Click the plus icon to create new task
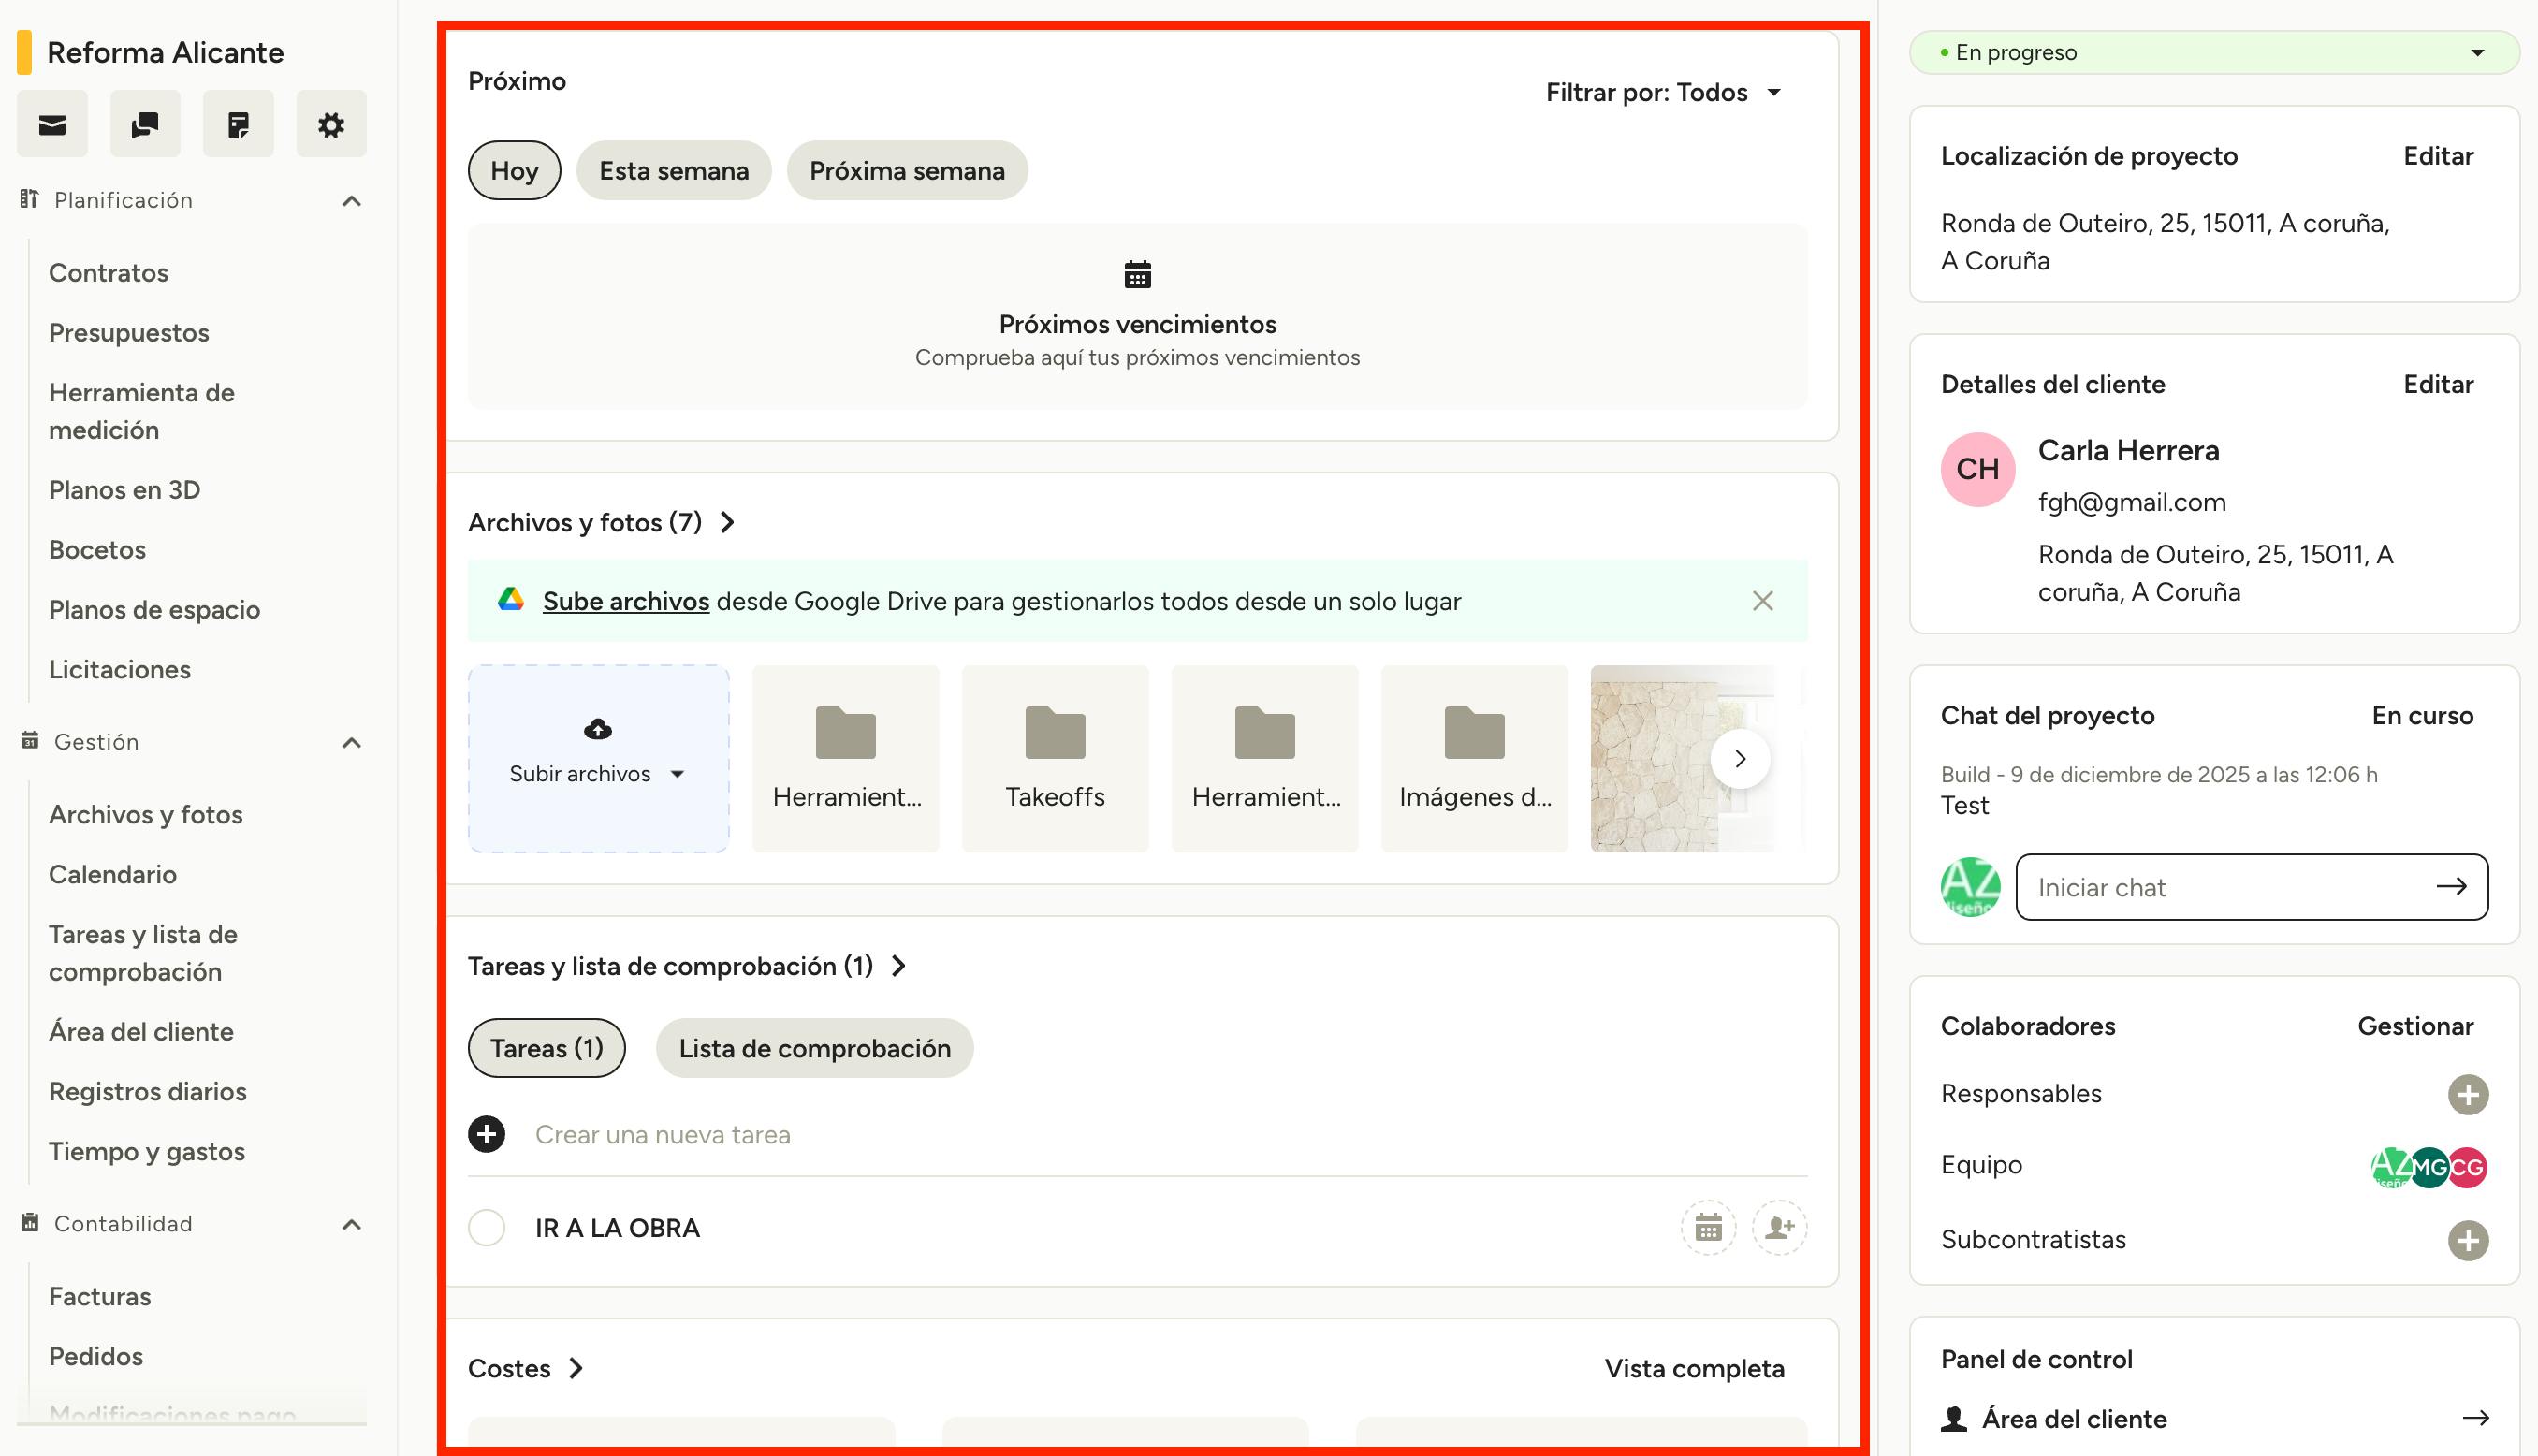The height and width of the screenshot is (1456, 2538). (x=487, y=1134)
